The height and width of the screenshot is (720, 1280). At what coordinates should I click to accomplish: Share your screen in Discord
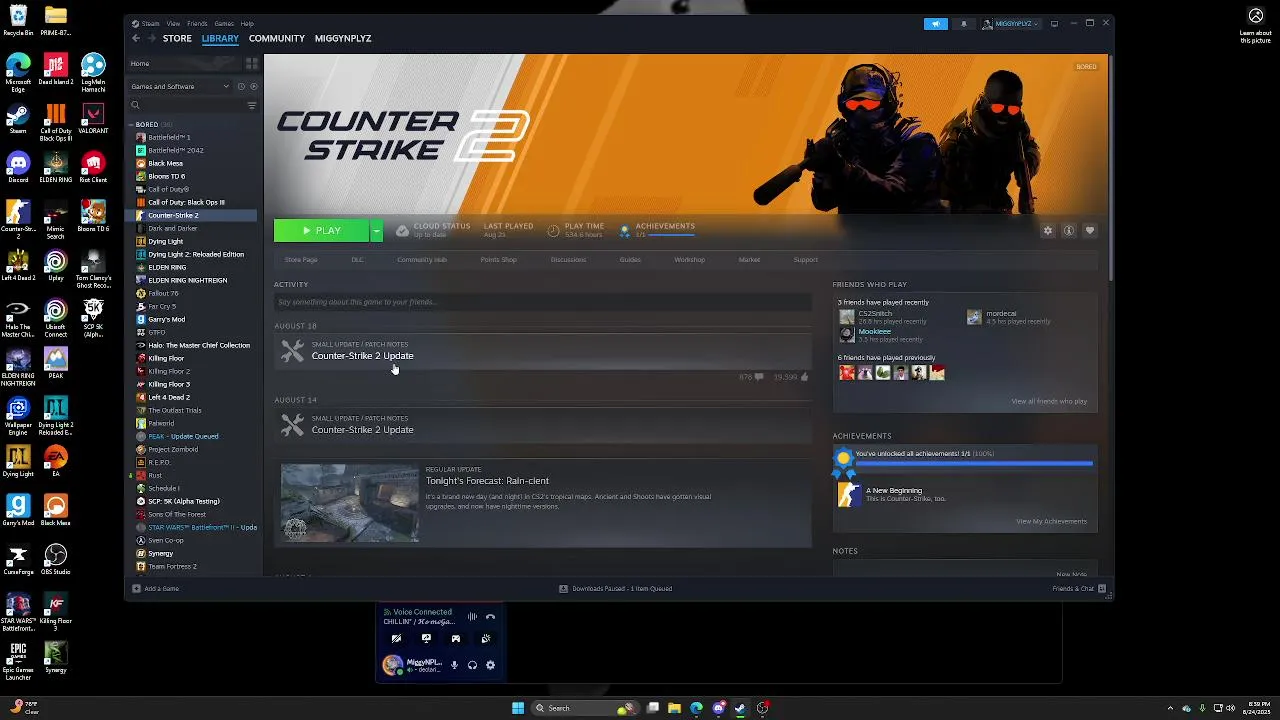tap(426, 638)
